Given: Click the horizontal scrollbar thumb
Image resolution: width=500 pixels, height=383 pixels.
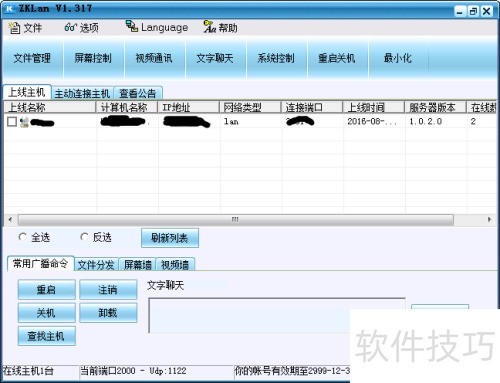Looking at the screenshot, I should 236,220.
